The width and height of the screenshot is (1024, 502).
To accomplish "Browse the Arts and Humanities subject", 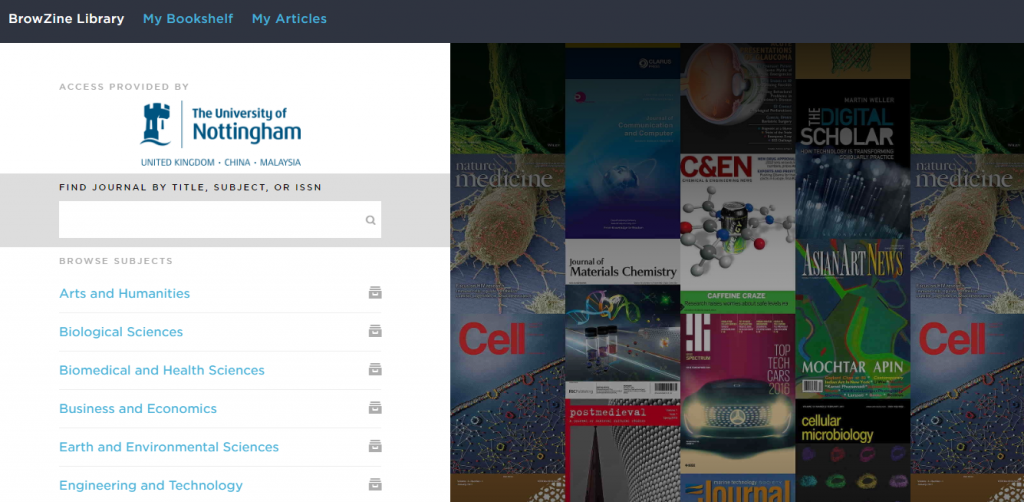I will [124, 293].
